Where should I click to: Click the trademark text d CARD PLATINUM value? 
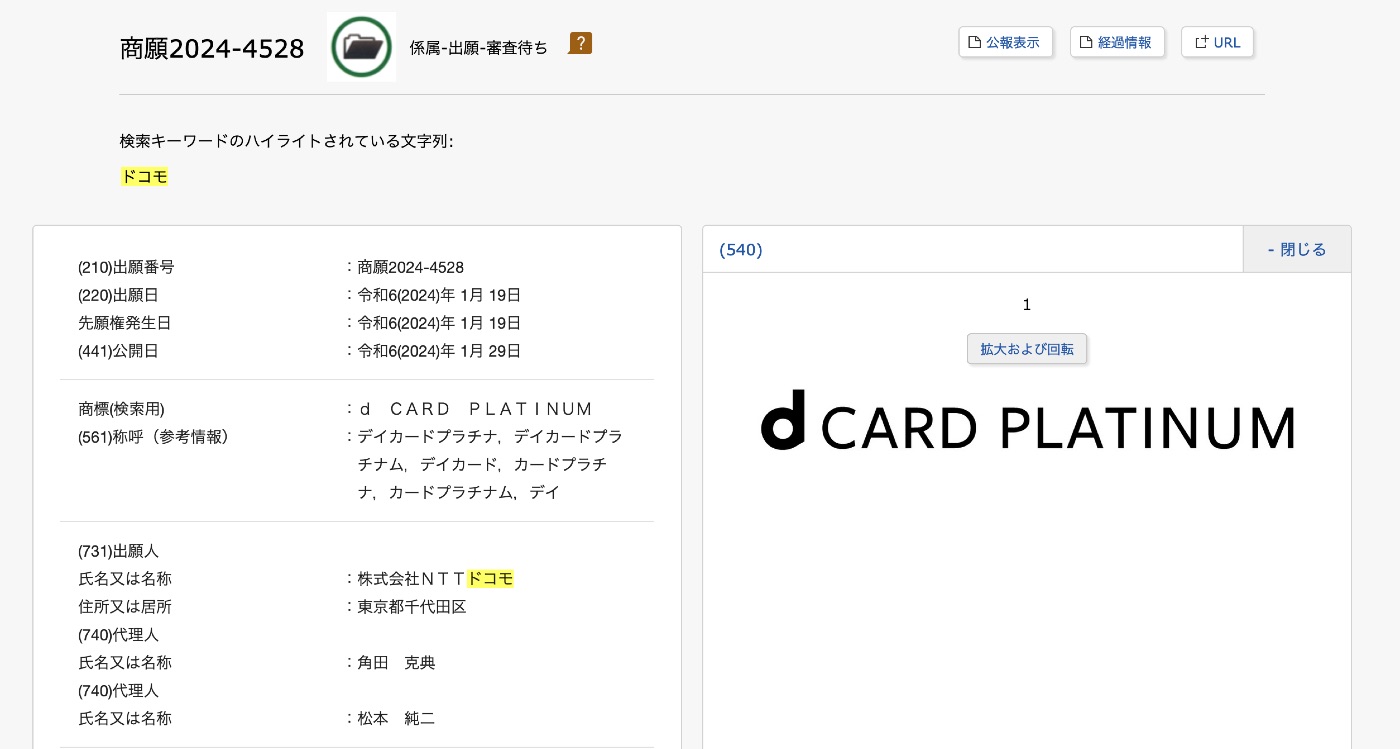[x=476, y=409]
